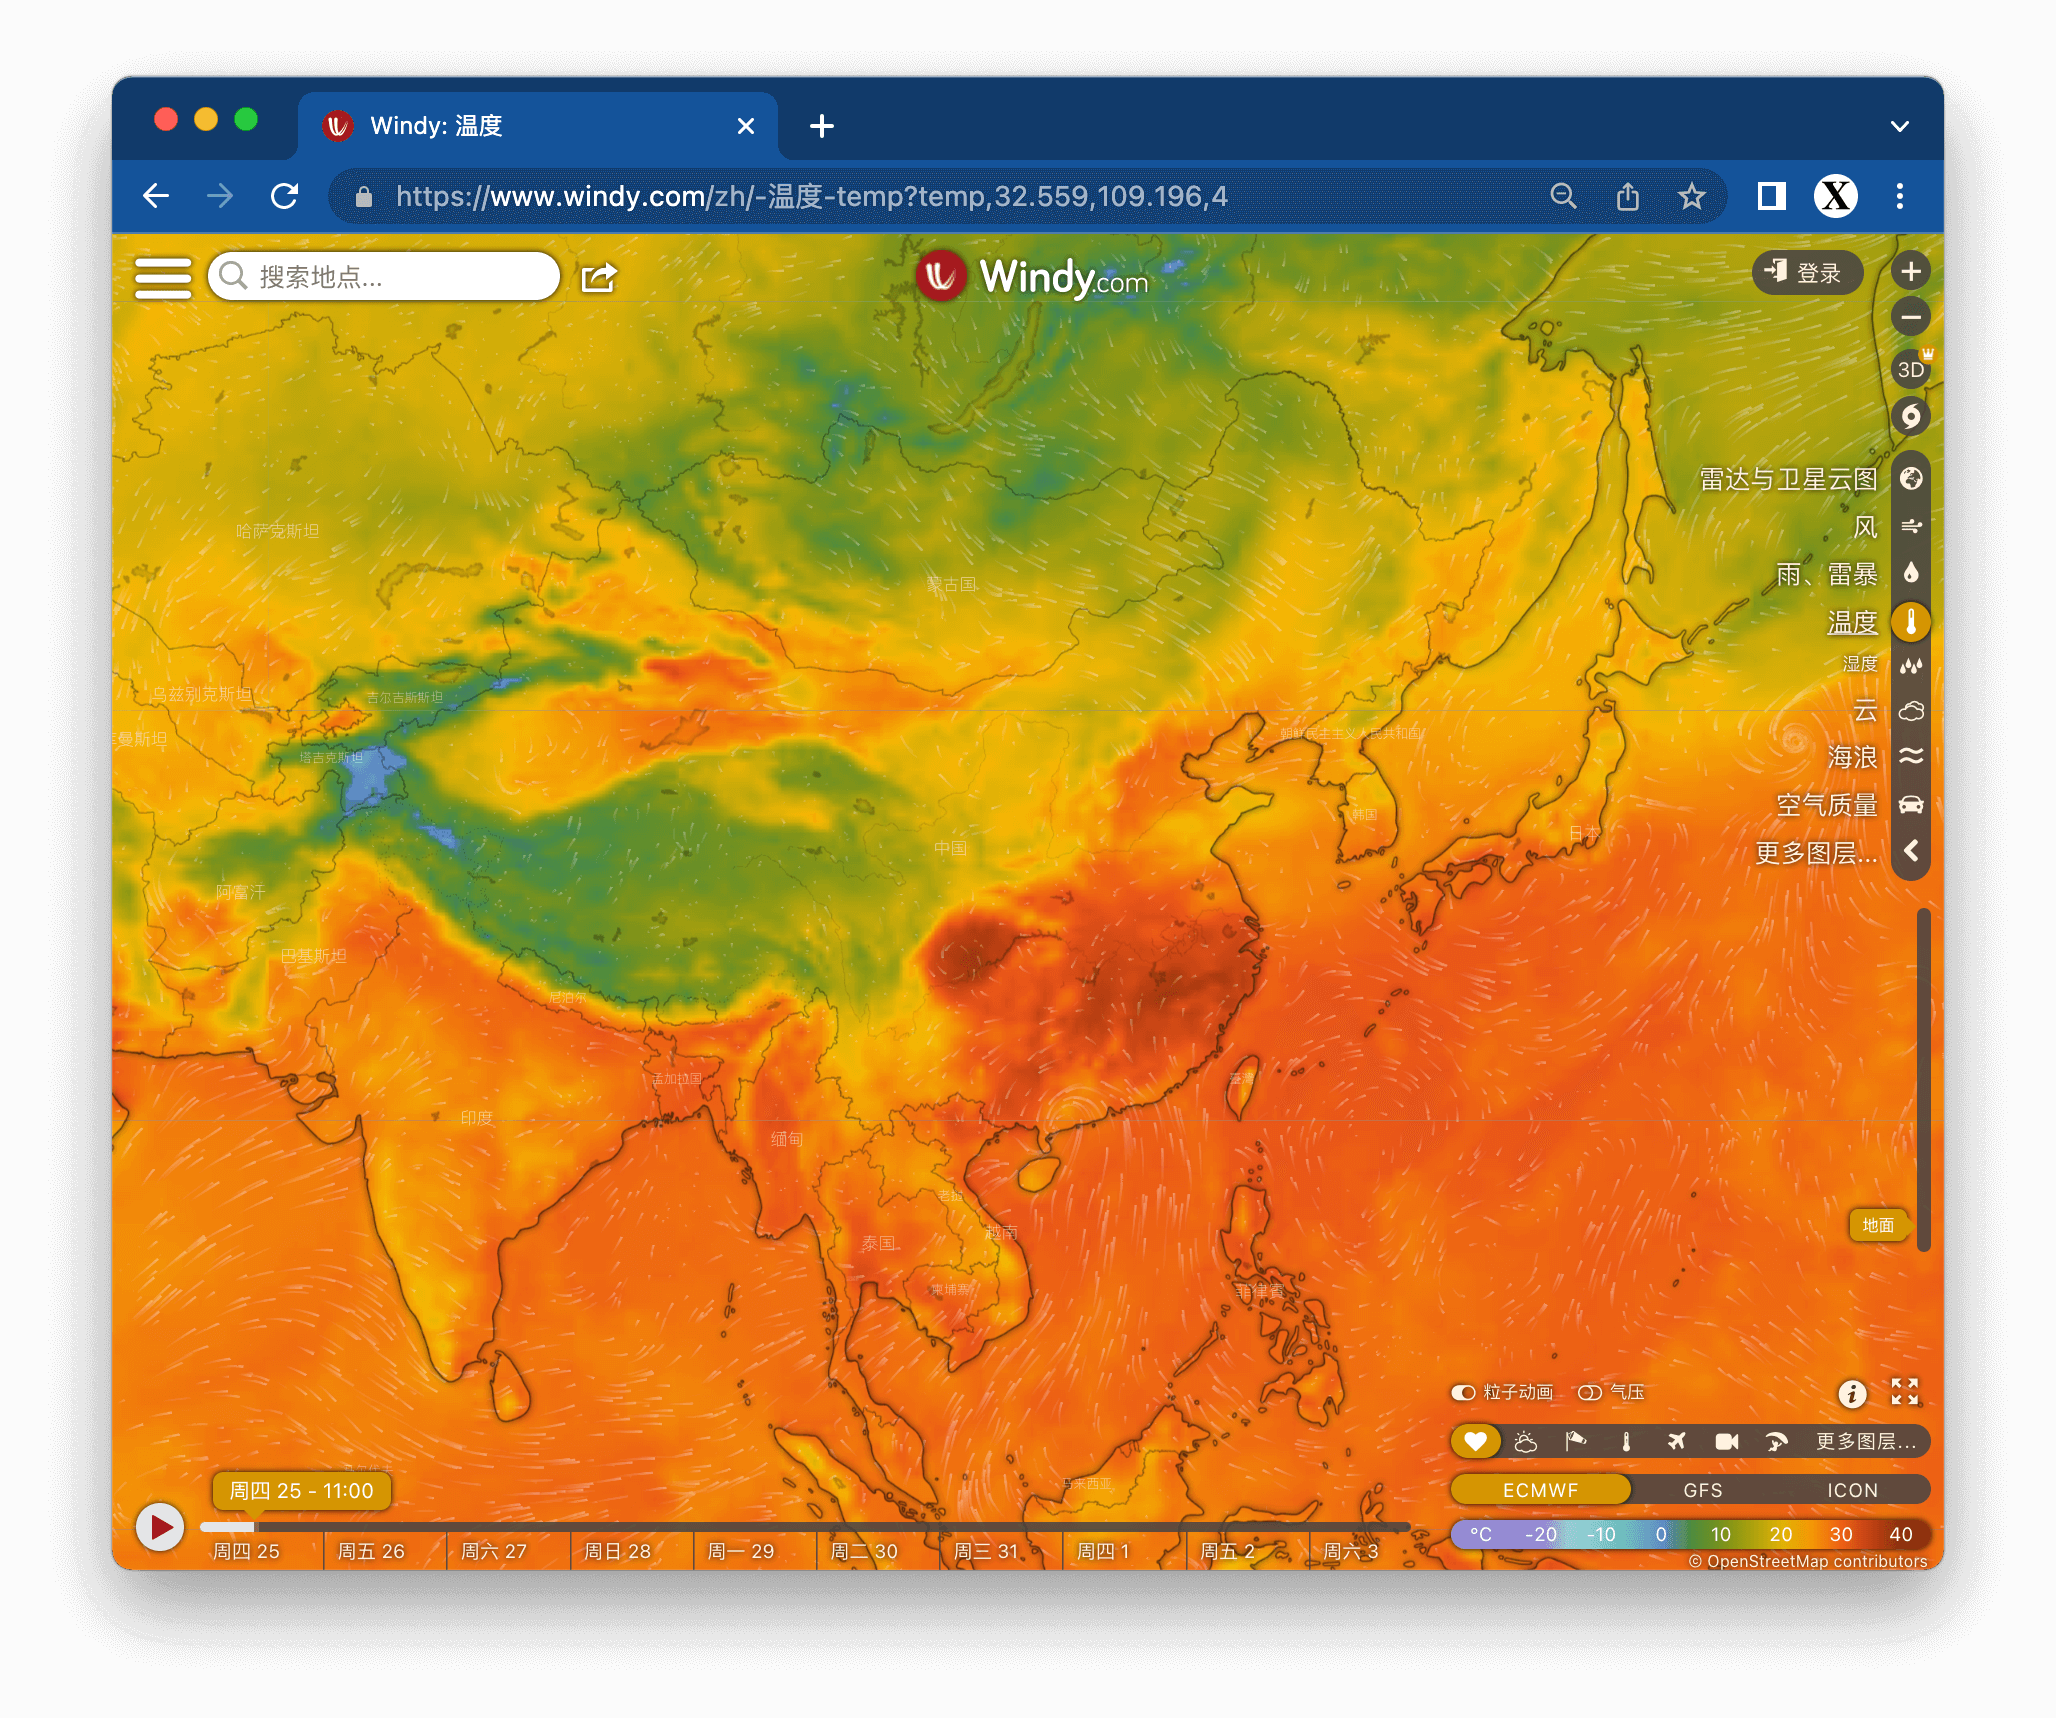2056x1718 pixels.
Task: Select the rain and thunder droplet icon
Action: [1910, 573]
